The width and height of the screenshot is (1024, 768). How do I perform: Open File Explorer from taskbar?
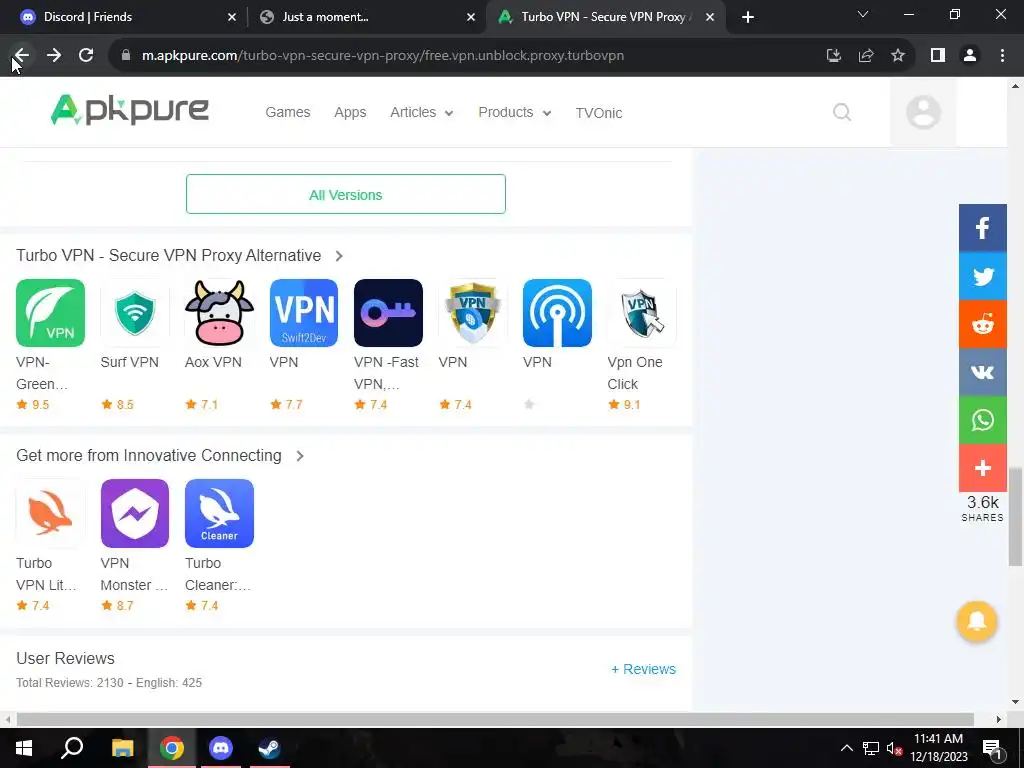coord(122,748)
